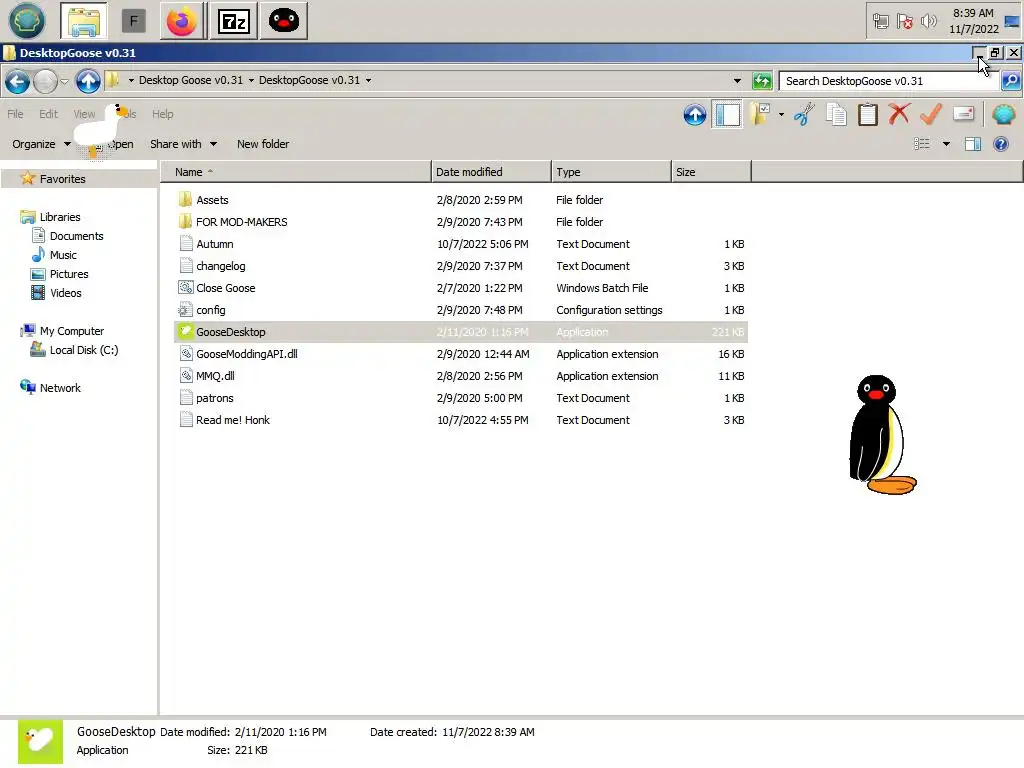
Task: Toggle the preview pane button
Action: [973, 144]
